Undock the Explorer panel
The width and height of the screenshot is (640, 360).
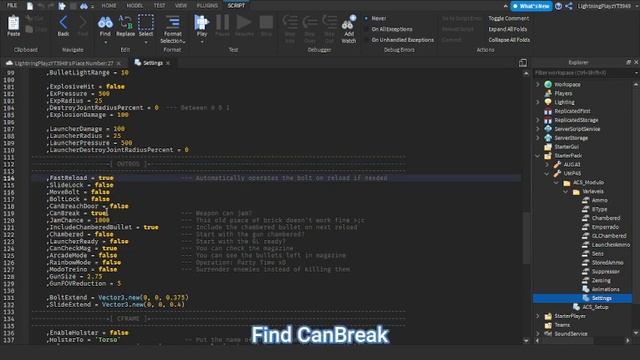pos(628,62)
